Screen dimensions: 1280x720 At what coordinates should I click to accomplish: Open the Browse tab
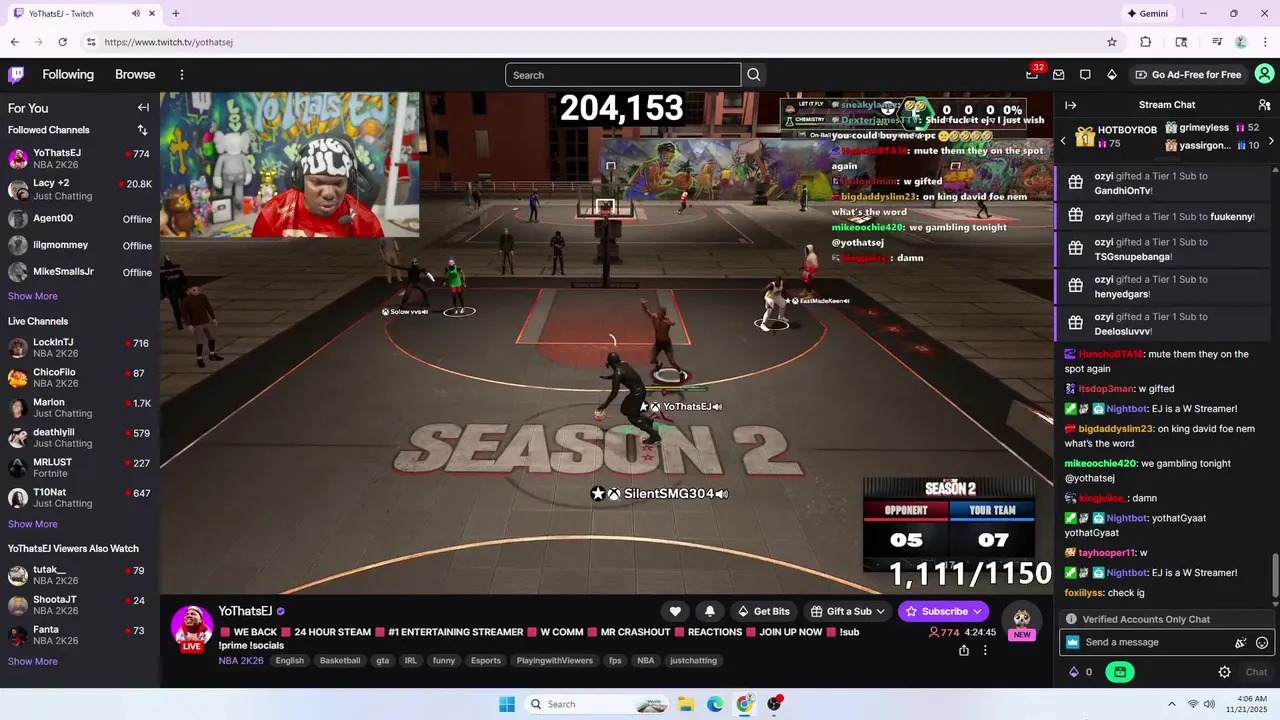[x=135, y=75]
